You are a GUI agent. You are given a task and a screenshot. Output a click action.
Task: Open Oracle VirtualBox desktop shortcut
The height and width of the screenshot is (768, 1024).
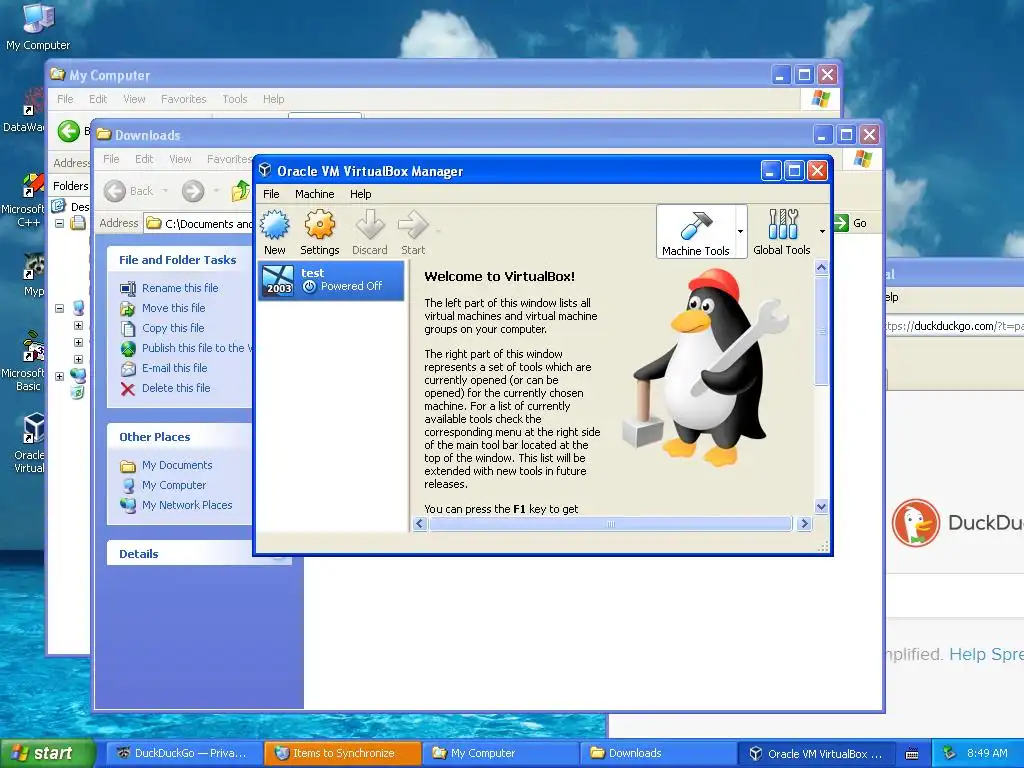click(x=29, y=444)
